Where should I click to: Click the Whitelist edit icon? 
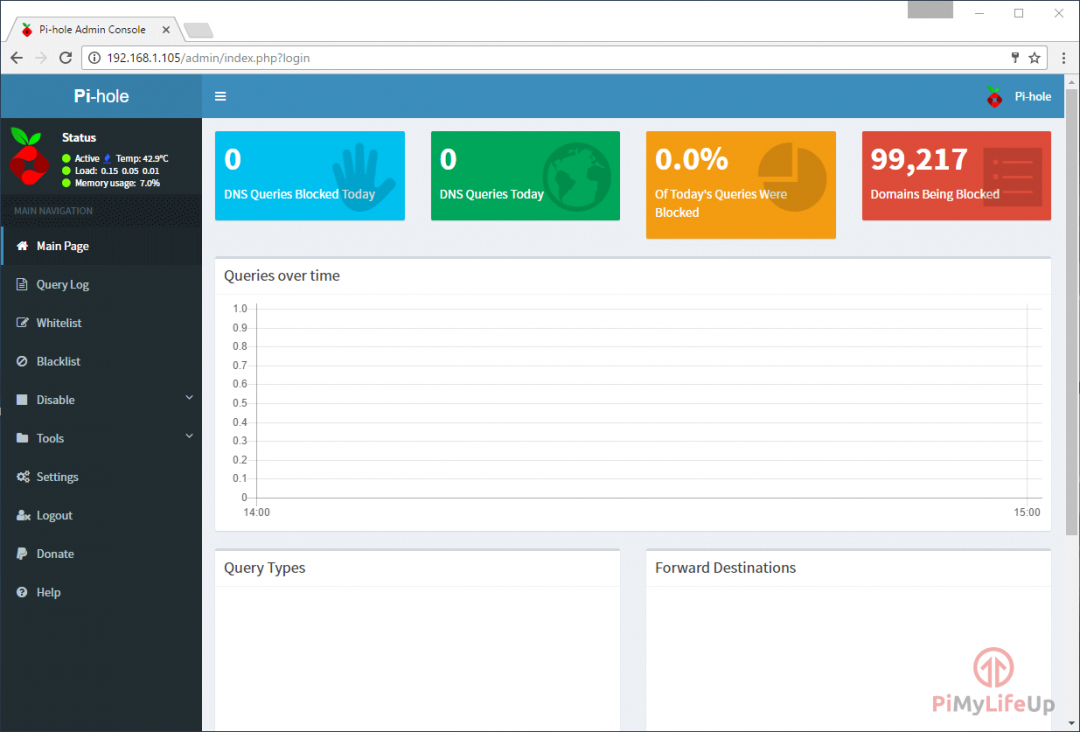point(22,323)
